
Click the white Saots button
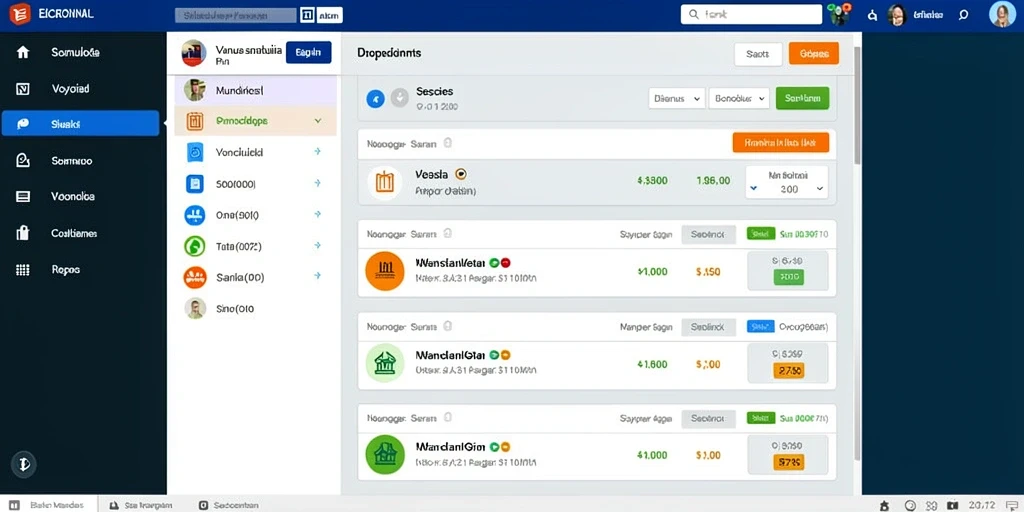coord(758,54)
